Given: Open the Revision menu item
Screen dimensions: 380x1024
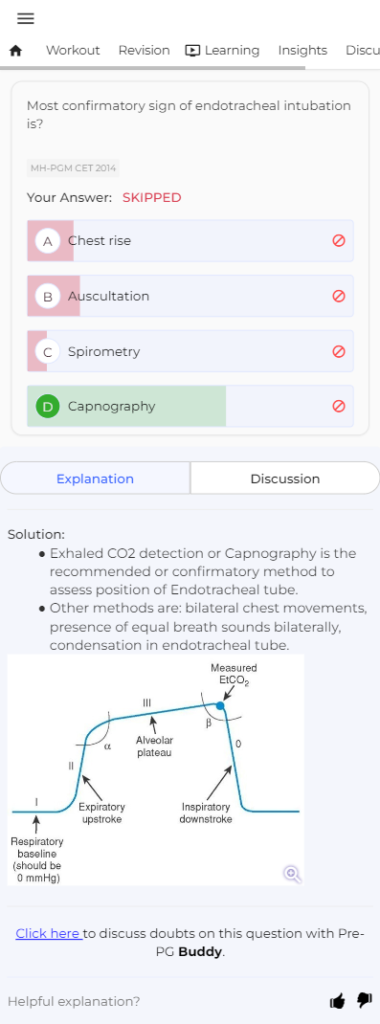Looking at the screenshot, I should pyautogui.click(x=144, y=50).
